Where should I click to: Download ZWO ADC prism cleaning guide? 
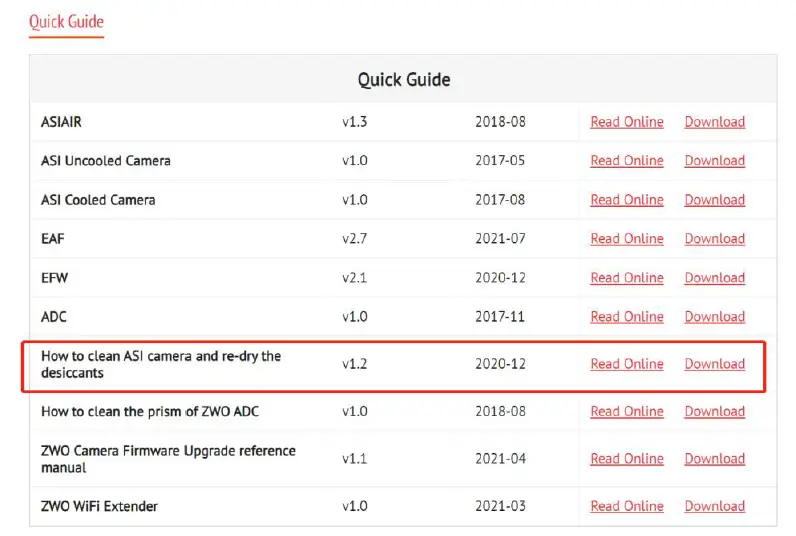[714, 411]
